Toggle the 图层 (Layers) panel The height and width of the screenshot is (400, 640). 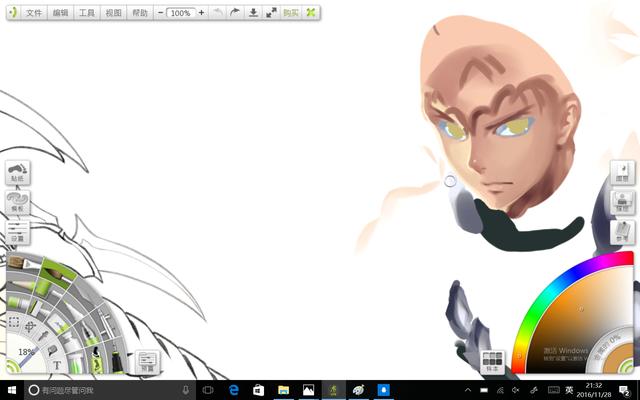click(x=623, y=173)
